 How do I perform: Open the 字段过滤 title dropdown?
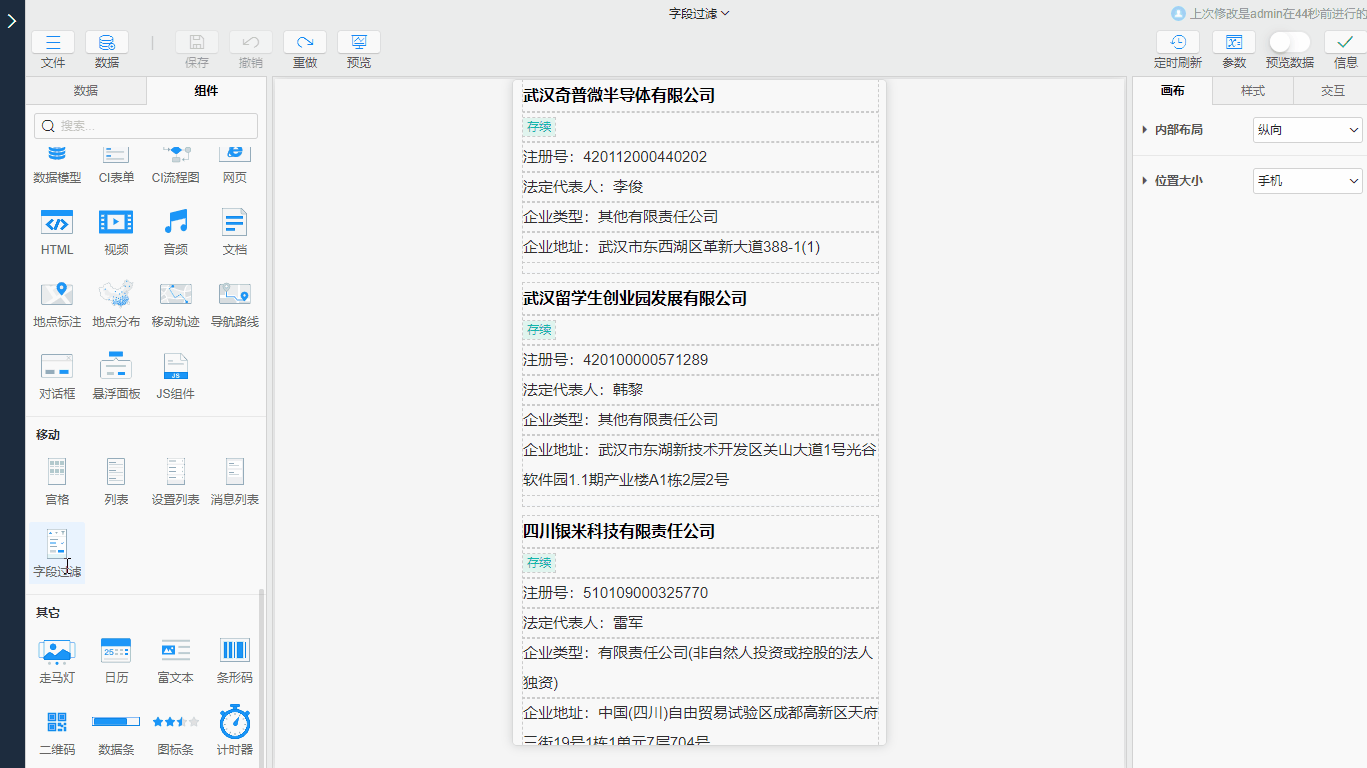[699, 13]
